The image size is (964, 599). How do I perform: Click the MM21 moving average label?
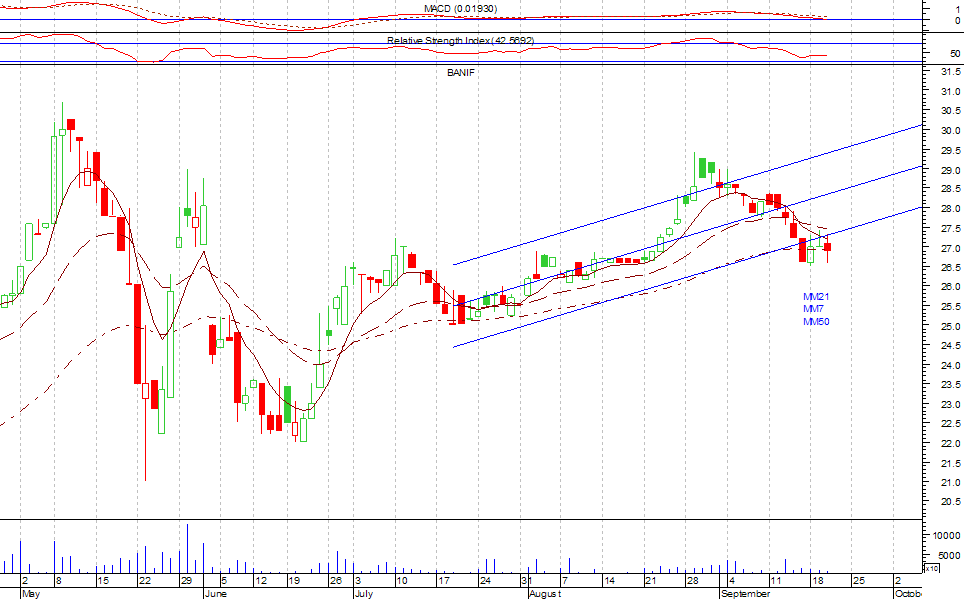(816, 296)
